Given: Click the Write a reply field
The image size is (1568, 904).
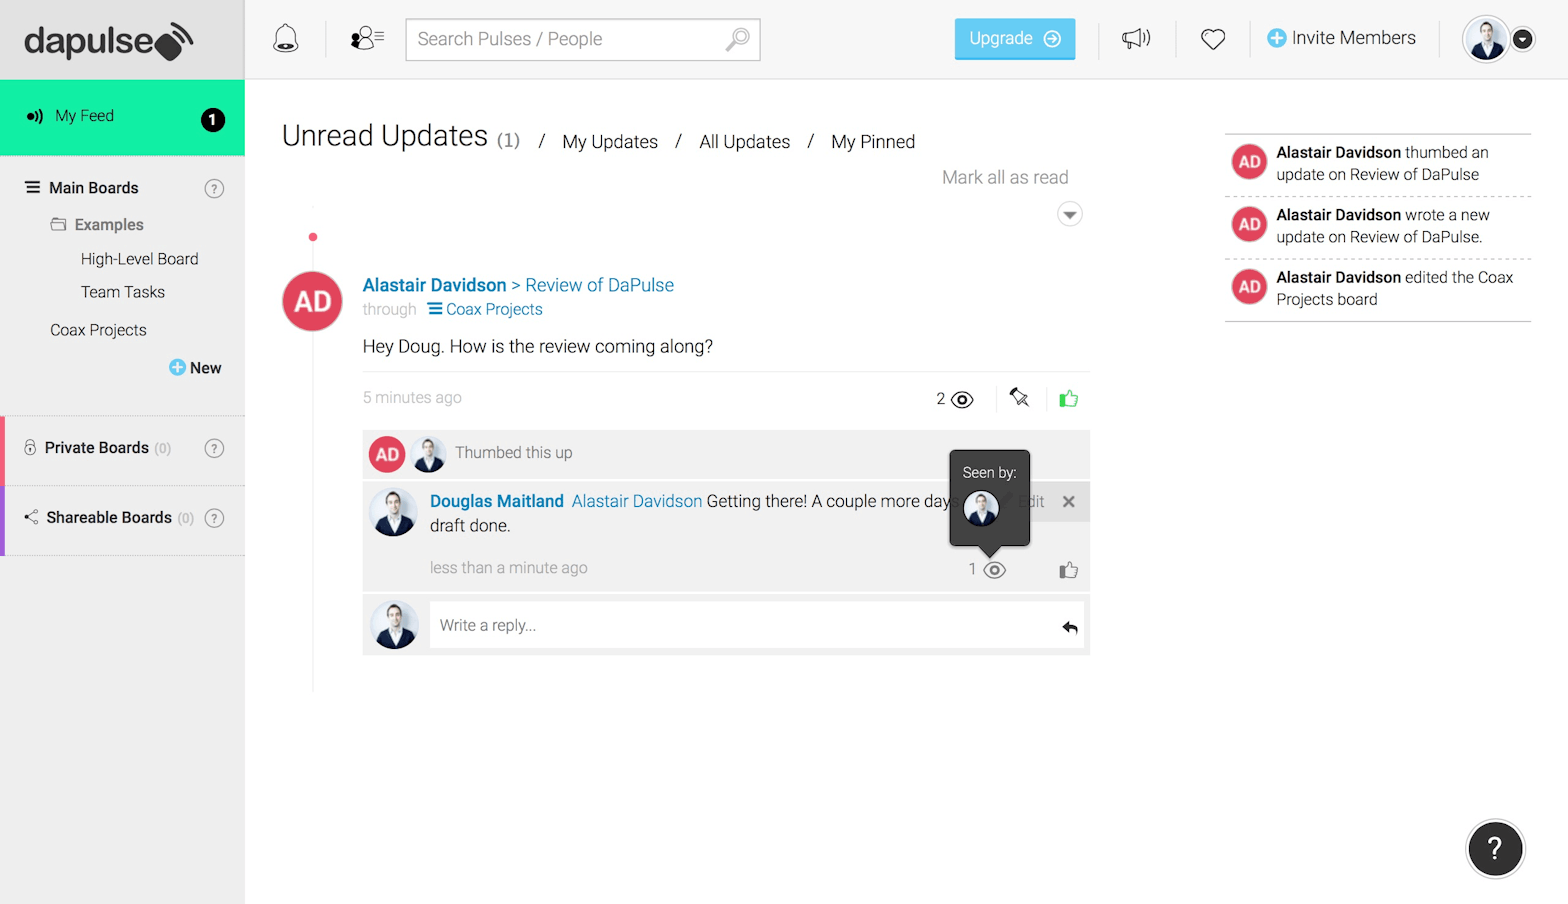Looking at the screenshot, I should [740, 625].
